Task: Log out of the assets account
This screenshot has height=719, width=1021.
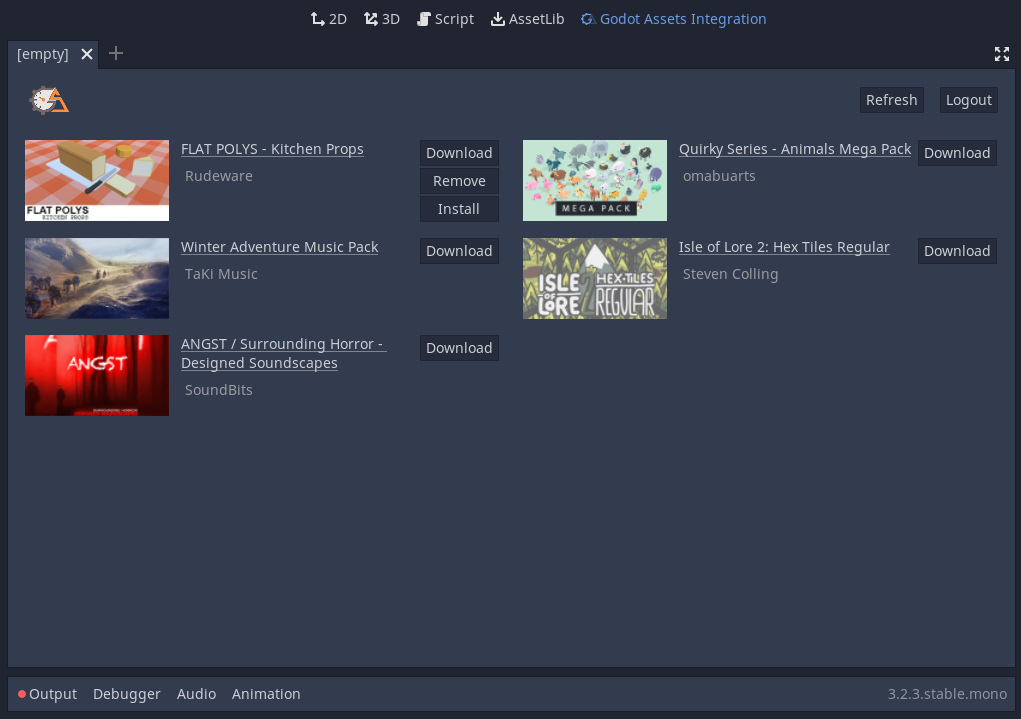Action: (968, 100)
